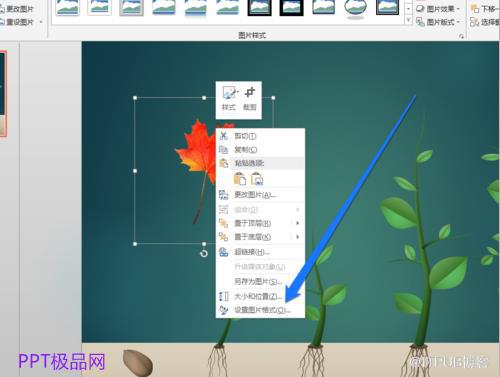
Task: Click the Cut (剪切) scissors icon
Action: click(224, 136)
